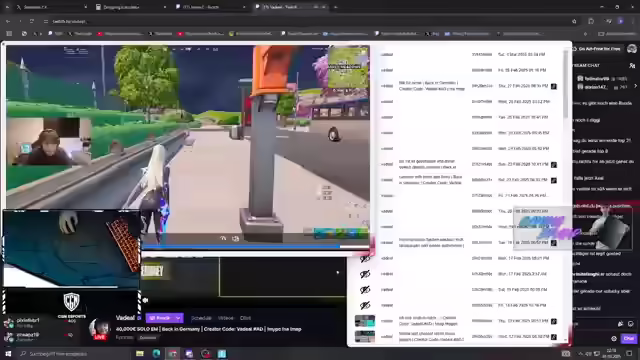Toggle eye icon on Fri 14 Feb row
Viewport: 640px width, 360px height.
(x=365, y=305)
